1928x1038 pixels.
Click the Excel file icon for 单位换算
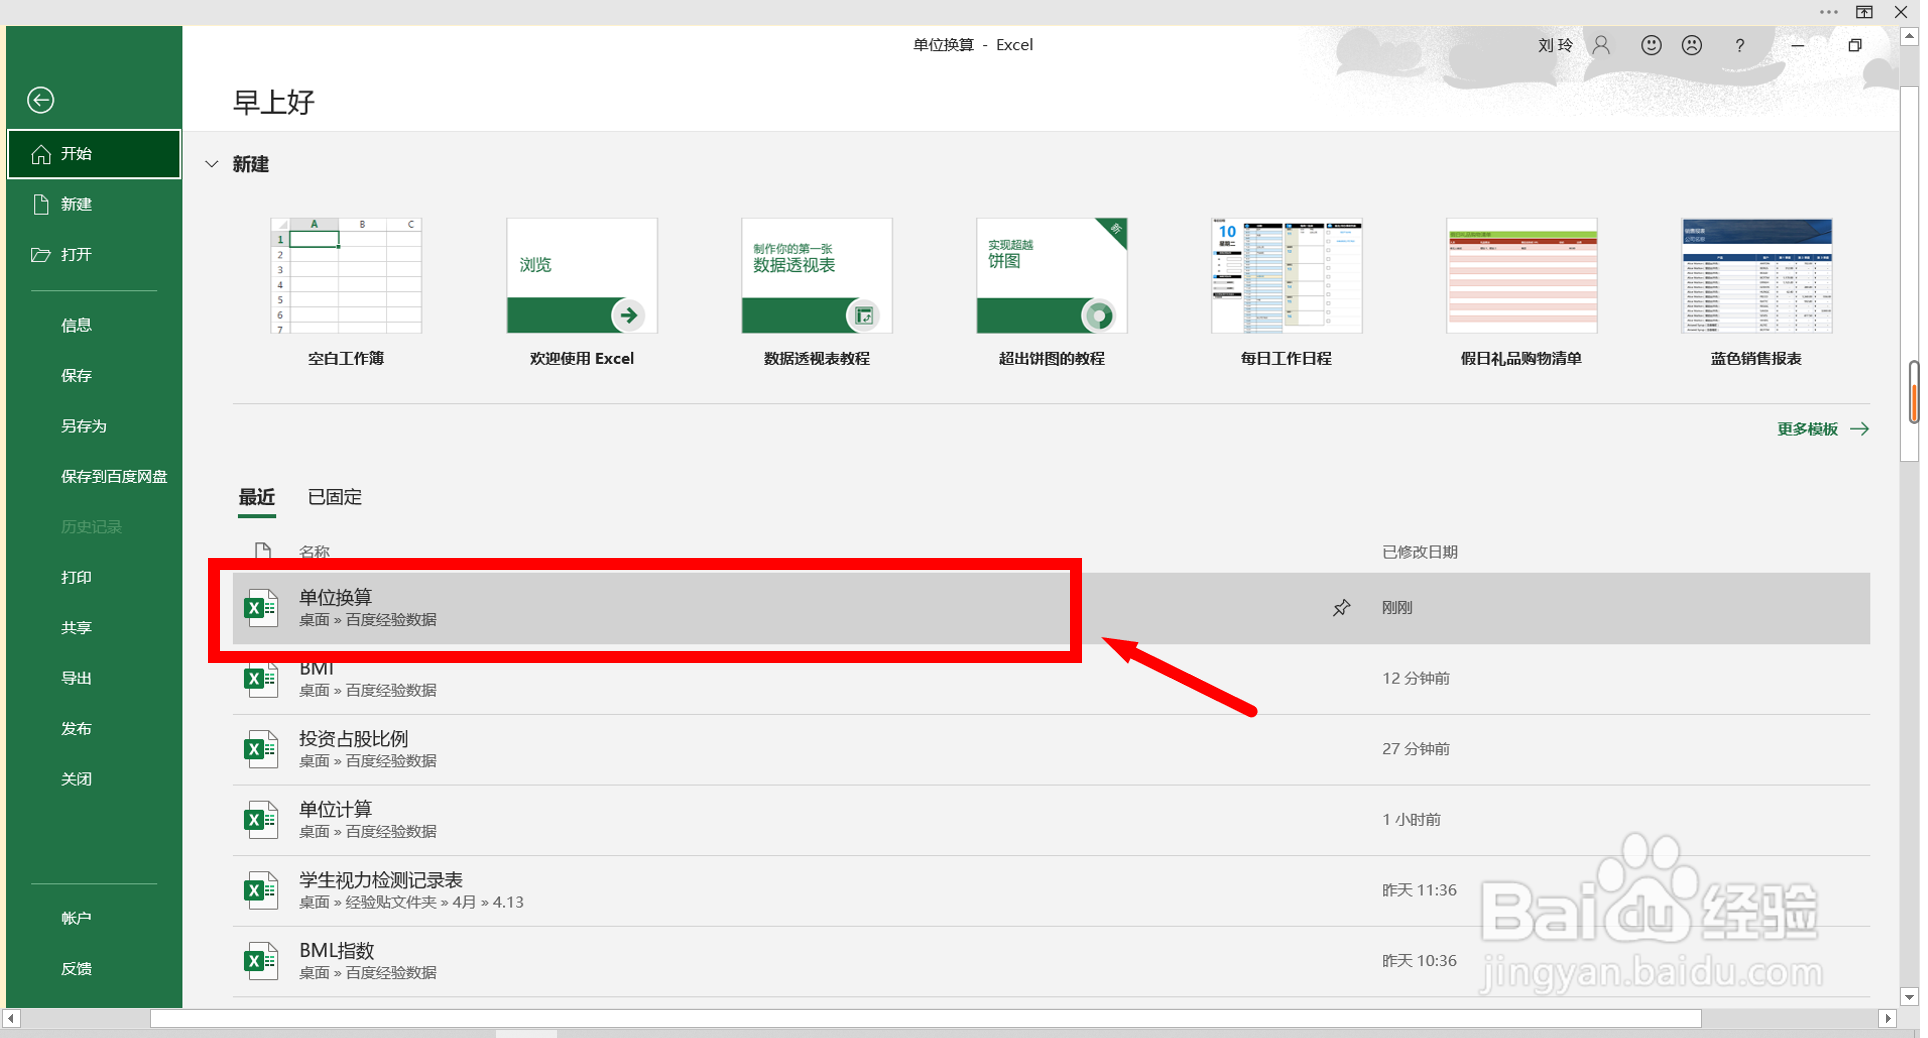(x=261, y=608)
